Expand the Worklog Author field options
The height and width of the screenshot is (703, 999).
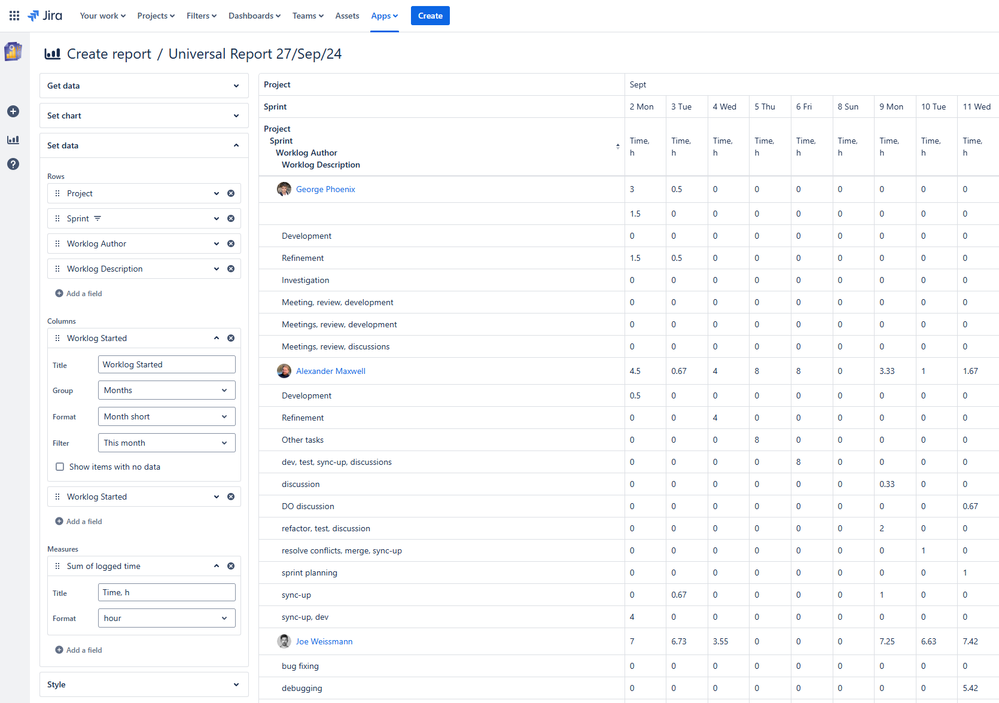coord(217,243)
